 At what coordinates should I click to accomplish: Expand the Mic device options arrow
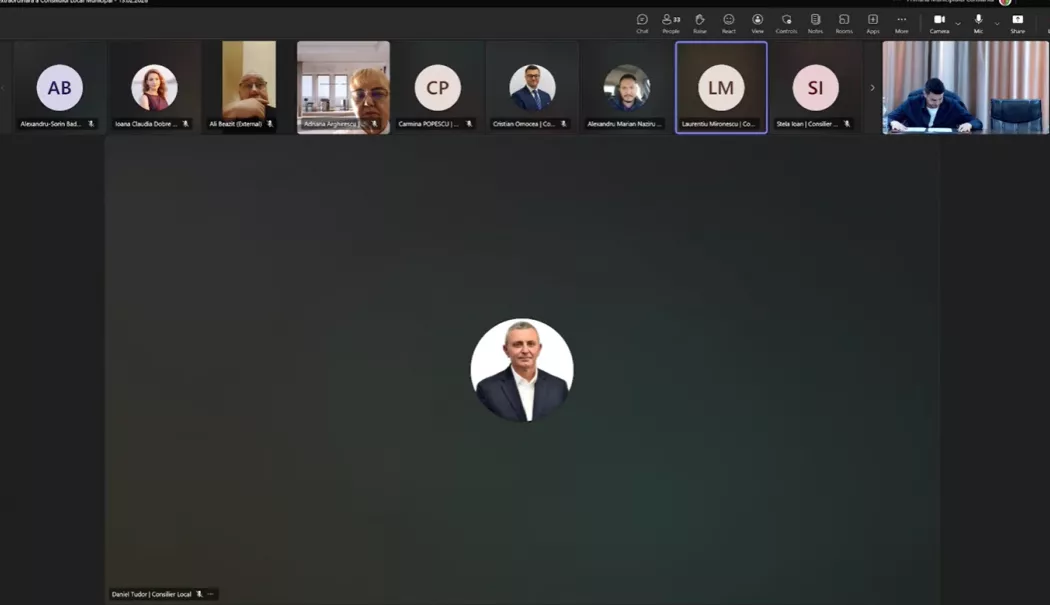[x=996, y=23]
